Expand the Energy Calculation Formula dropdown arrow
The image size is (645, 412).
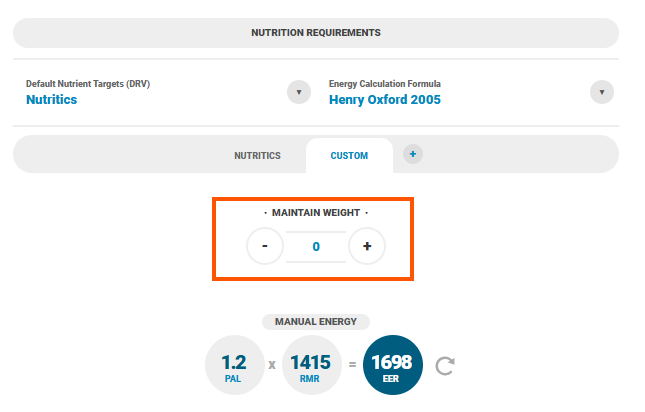[x=602, y=92]
